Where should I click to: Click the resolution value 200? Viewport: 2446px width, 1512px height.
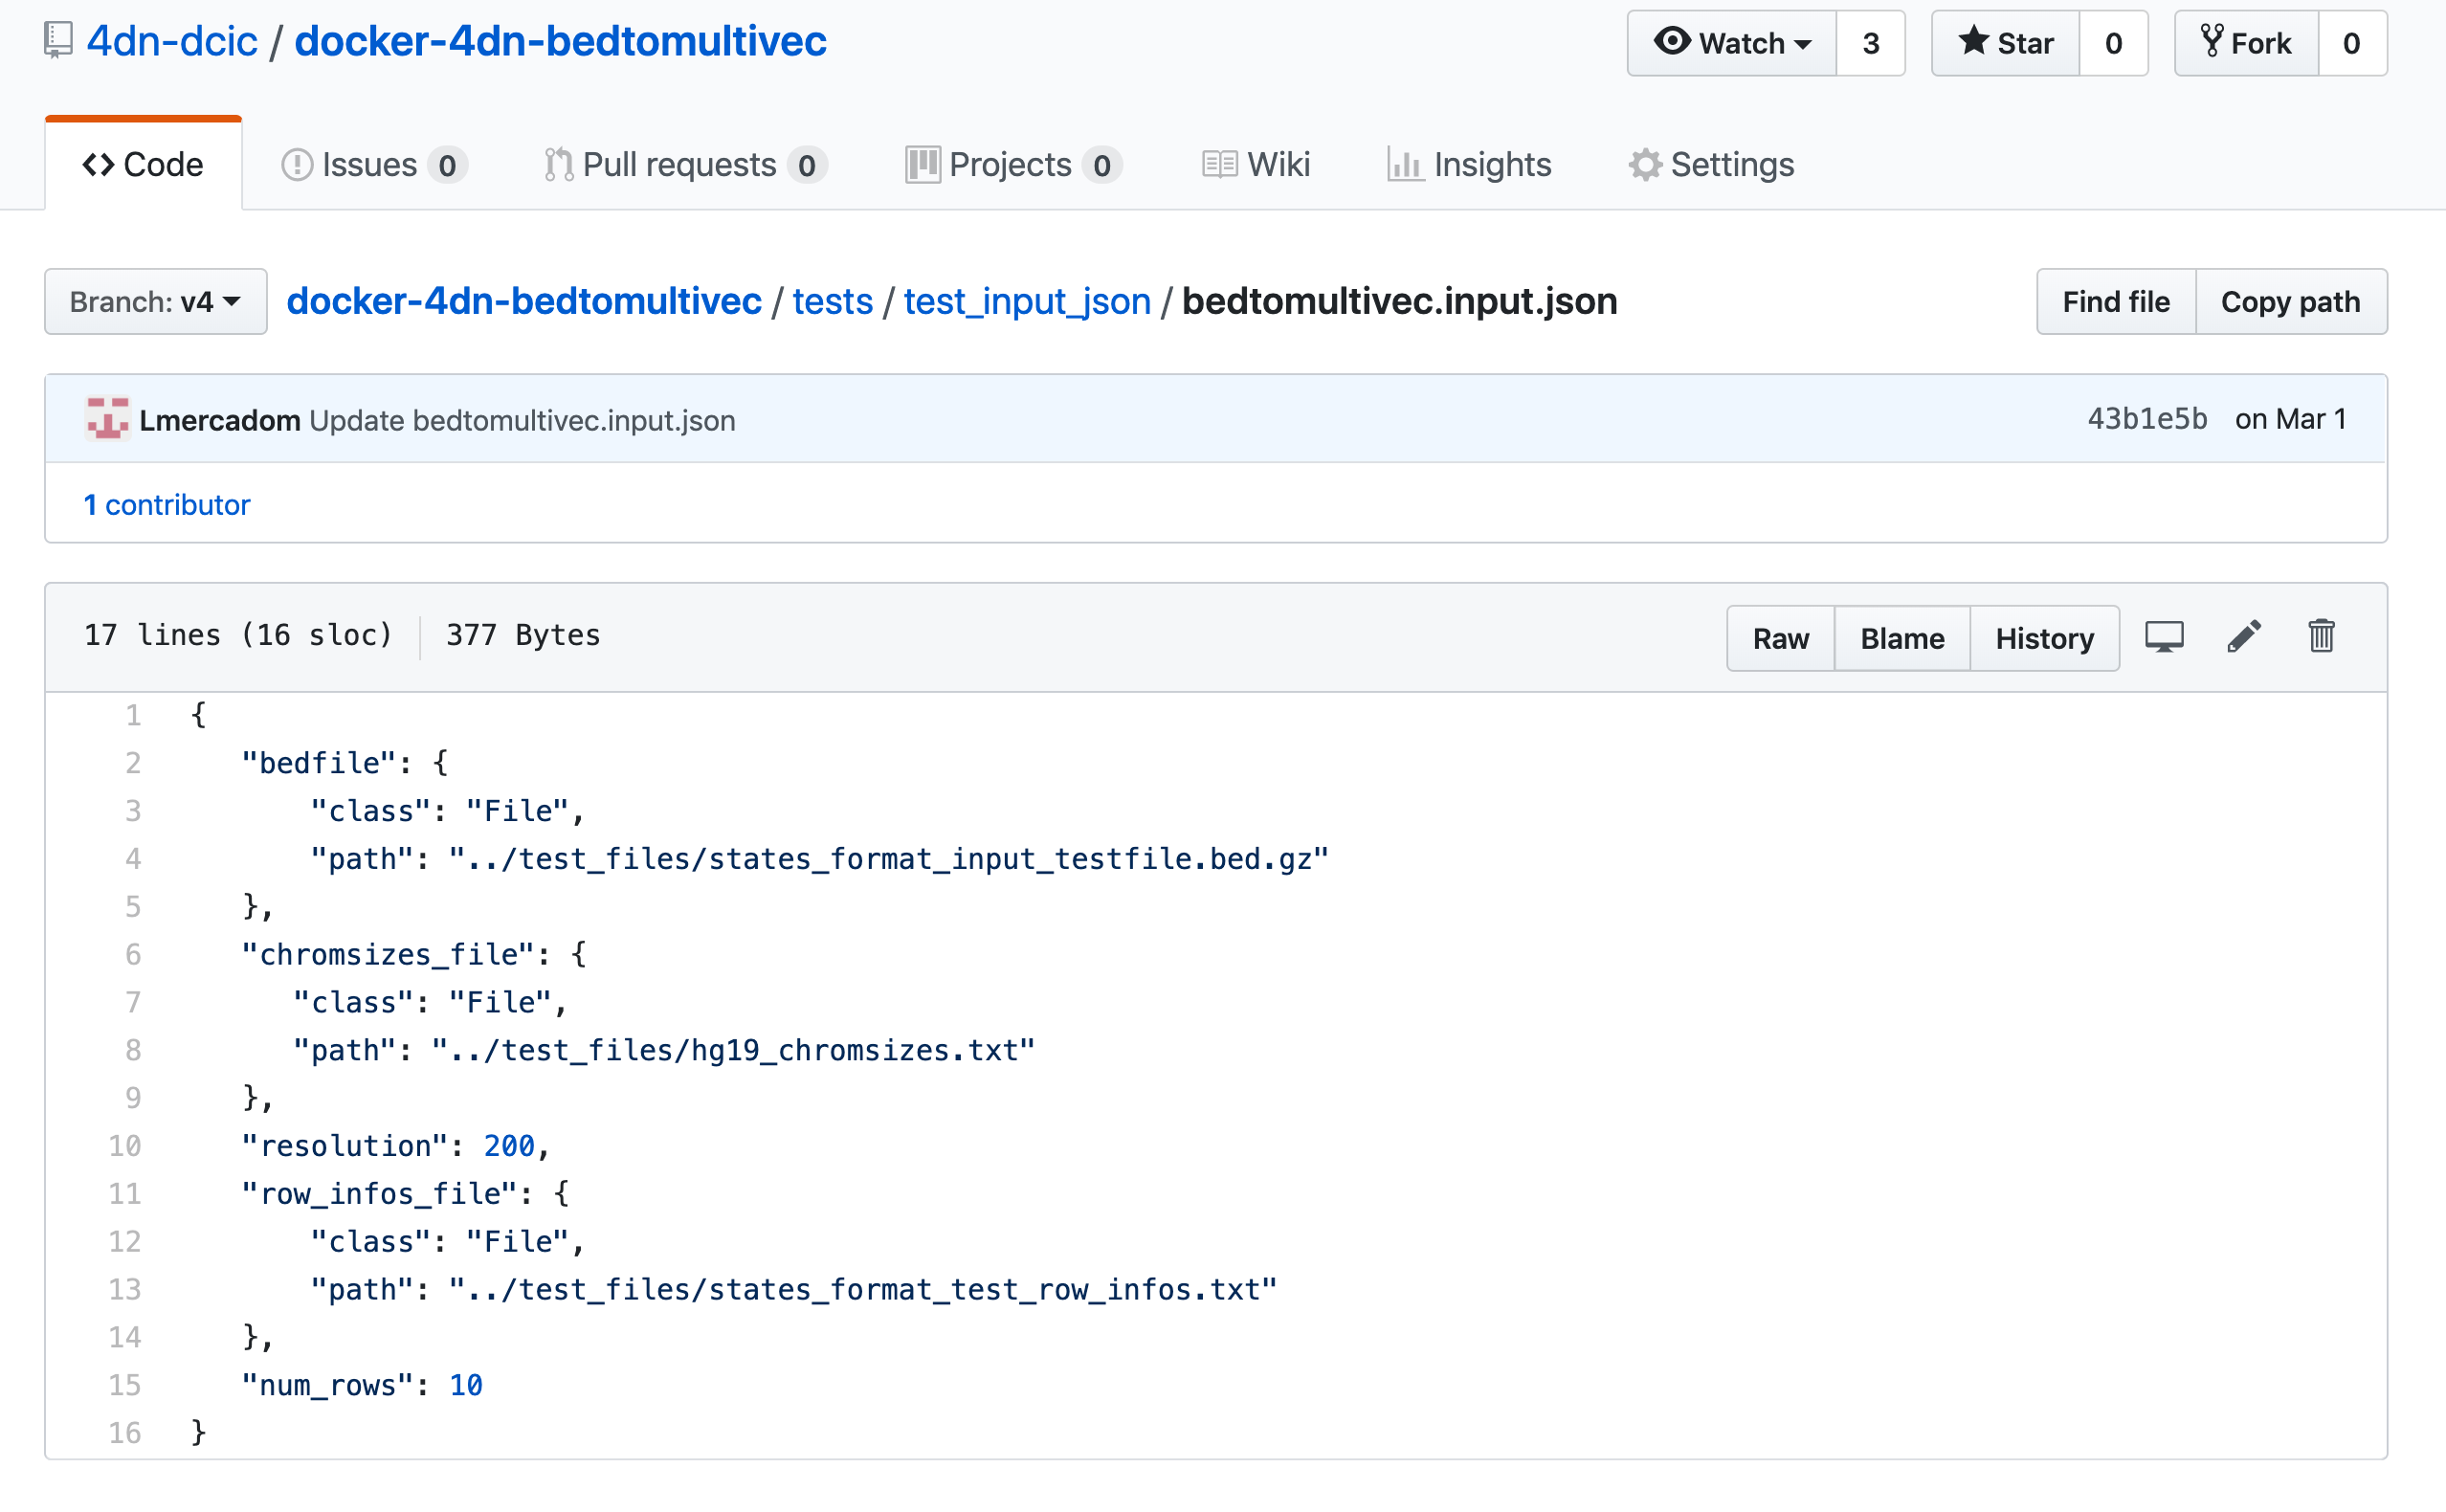point(509,1146)
